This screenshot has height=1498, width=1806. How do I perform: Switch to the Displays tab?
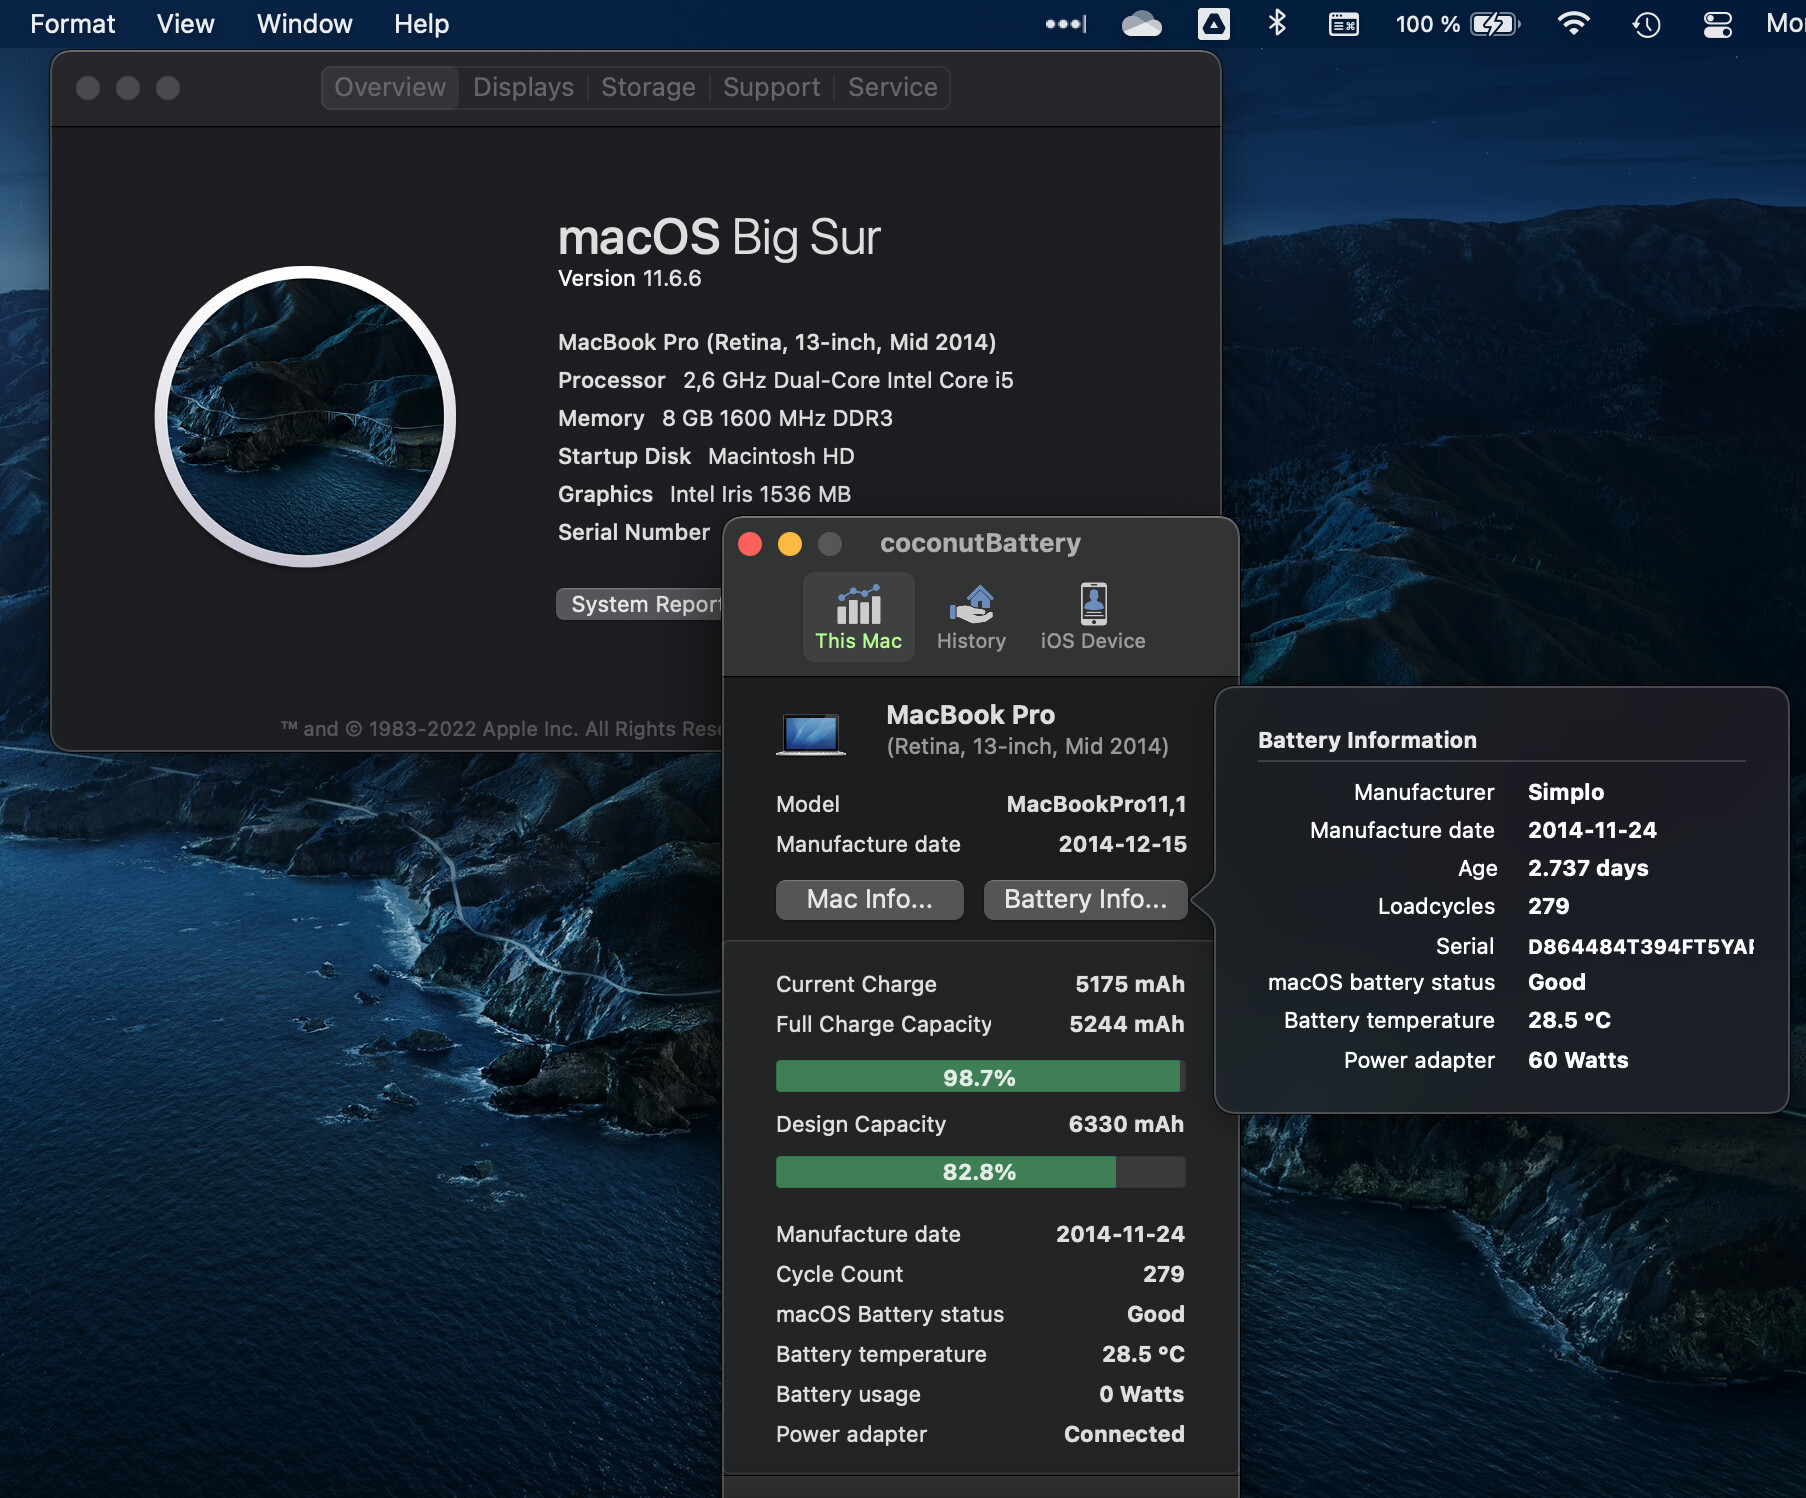point(523,87)
